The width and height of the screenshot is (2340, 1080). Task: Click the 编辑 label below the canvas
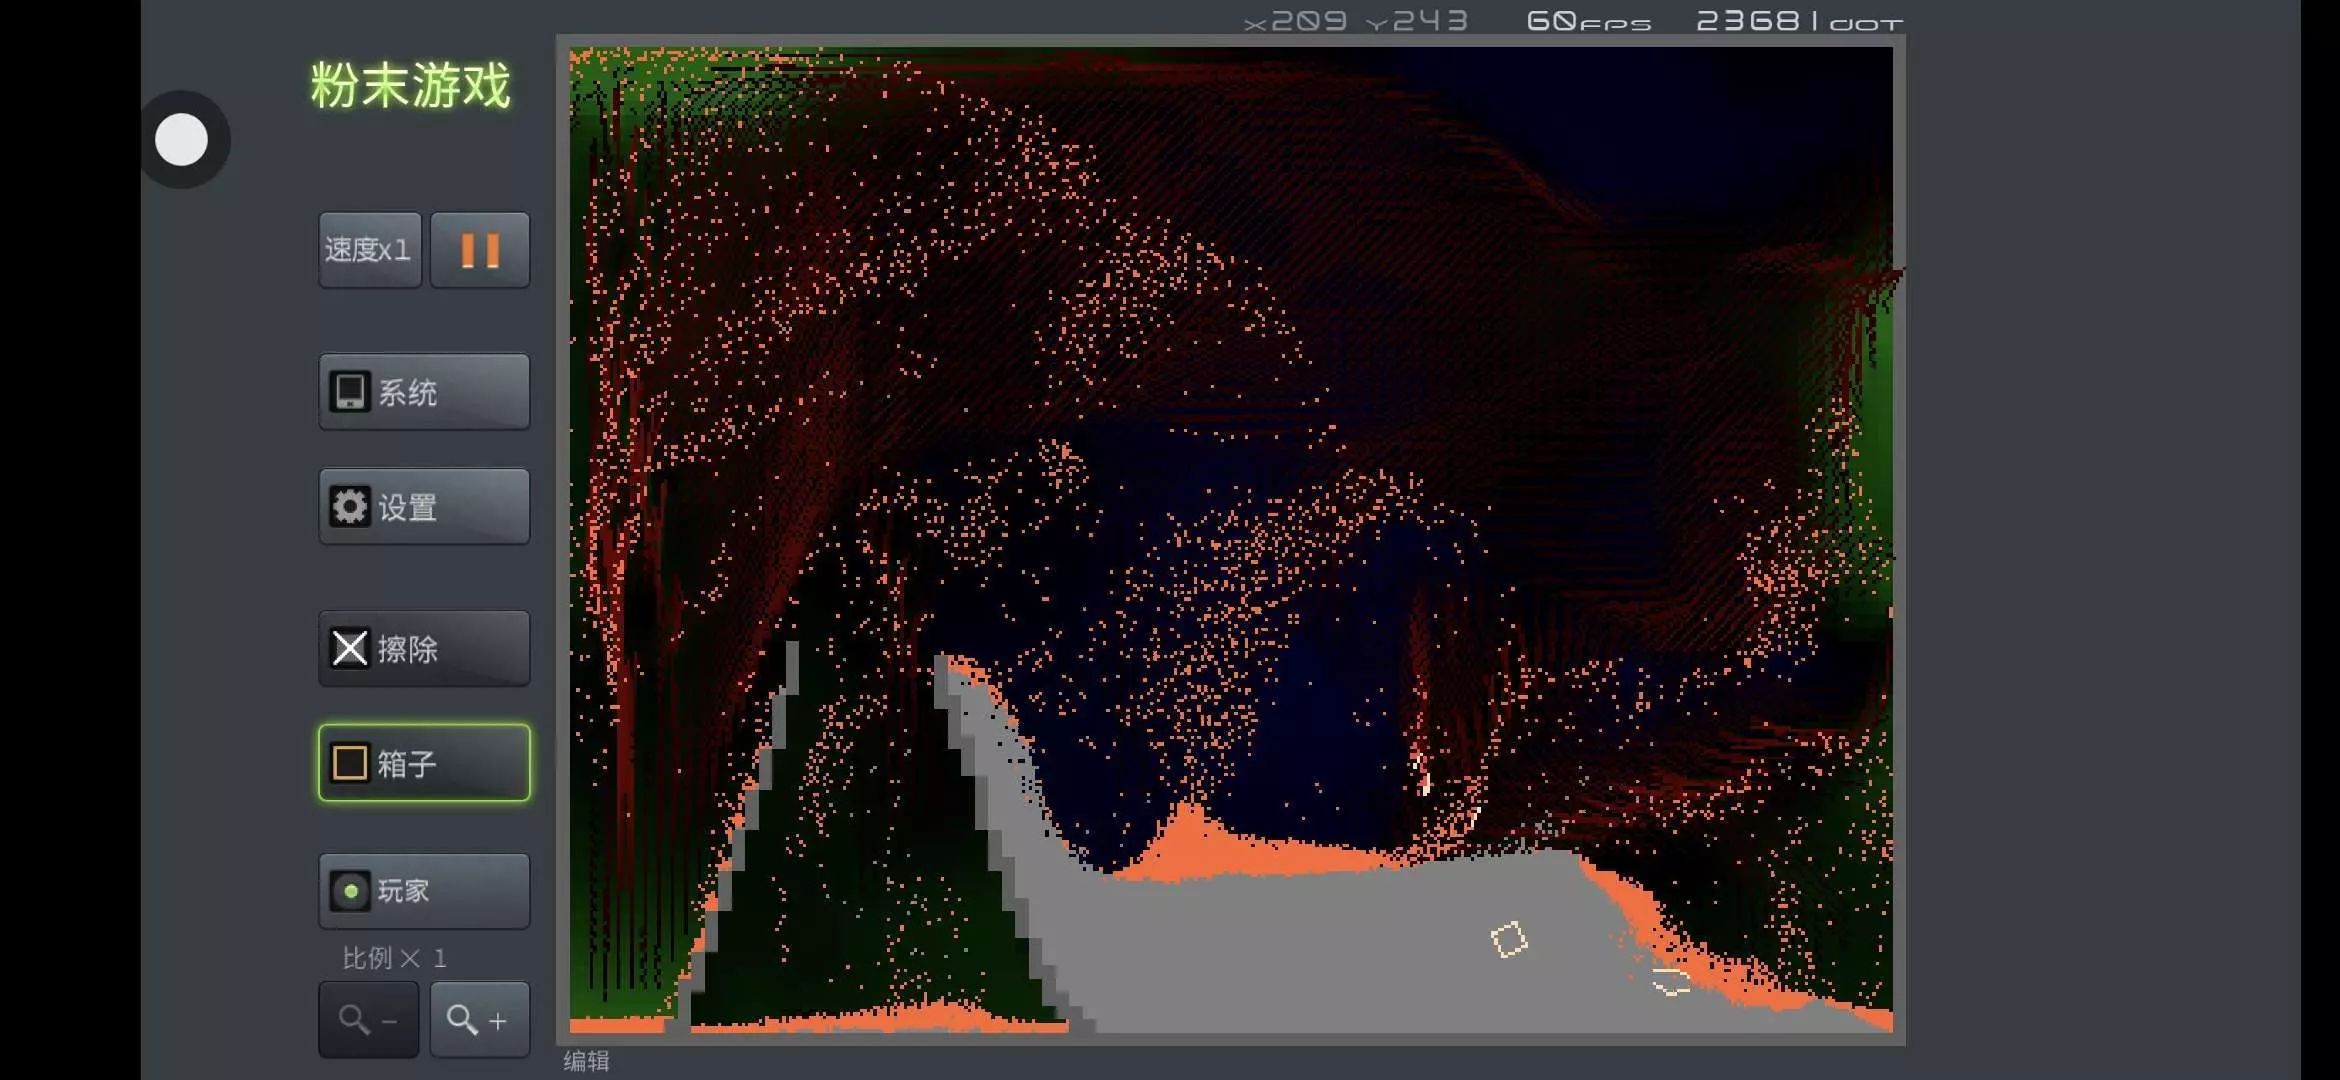[586, 1061]
